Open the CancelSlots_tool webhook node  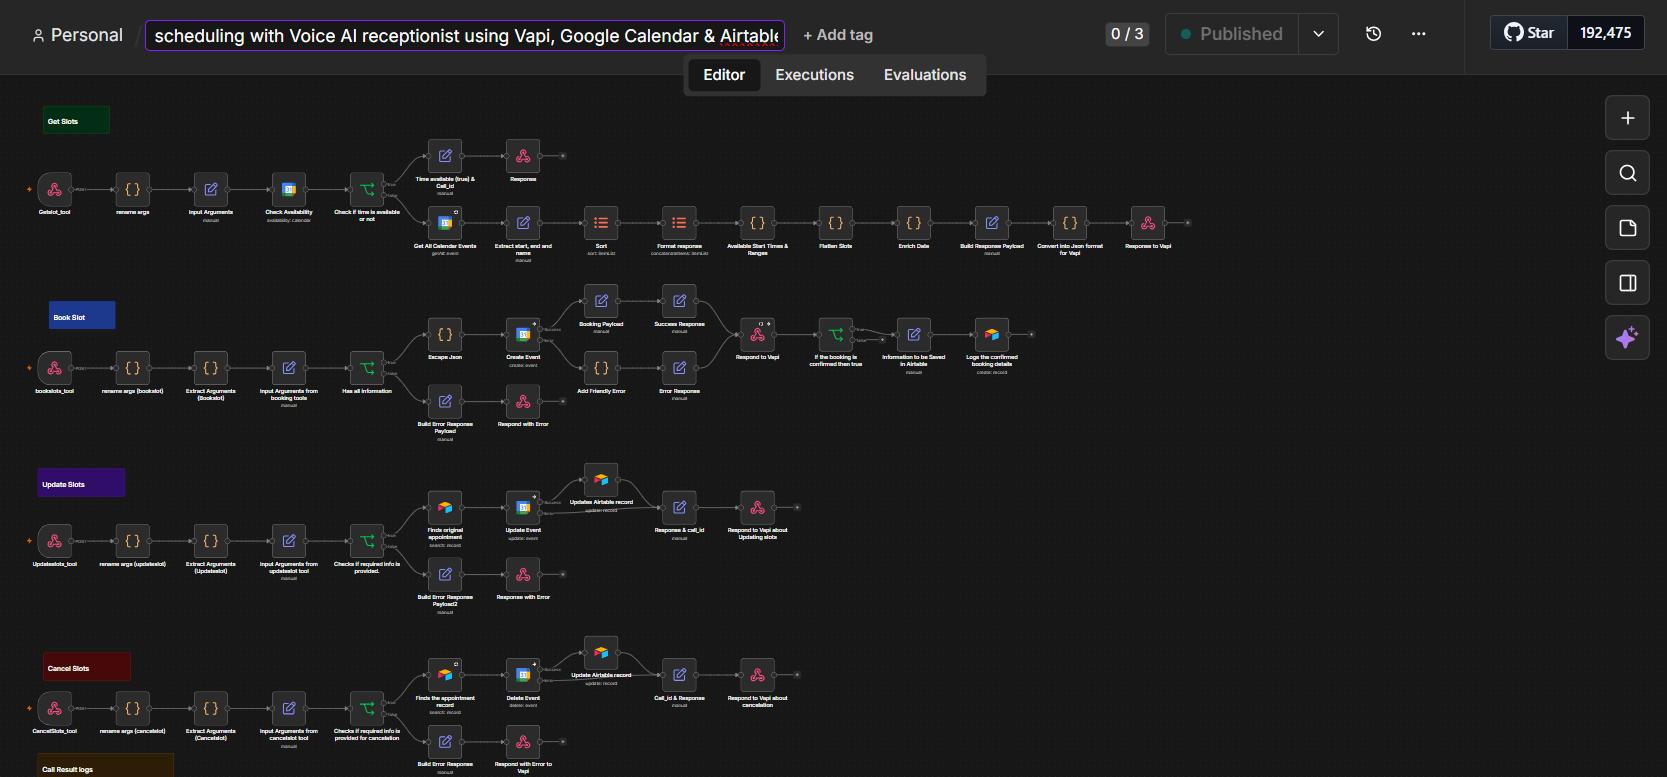point(54,708)
